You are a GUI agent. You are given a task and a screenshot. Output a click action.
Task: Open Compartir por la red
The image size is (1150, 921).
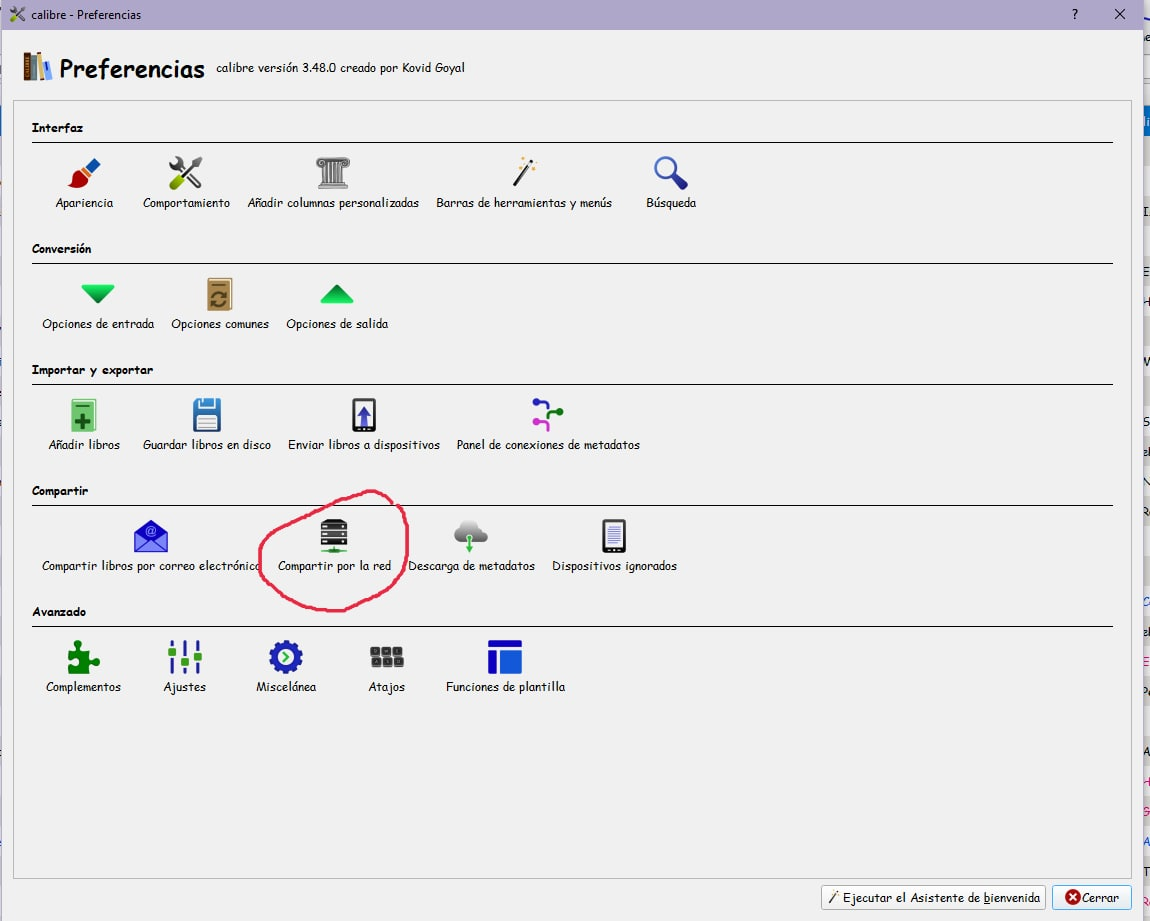(x=334, y=546)
